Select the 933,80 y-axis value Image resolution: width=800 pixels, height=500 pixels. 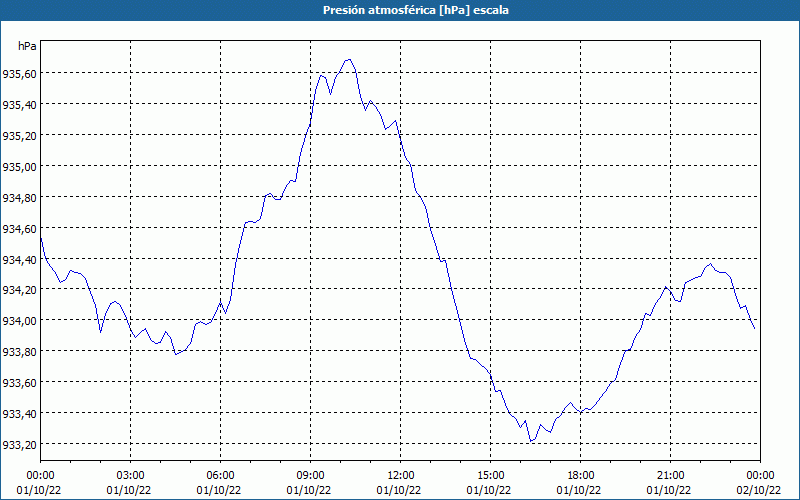click(x=19, y=352)
